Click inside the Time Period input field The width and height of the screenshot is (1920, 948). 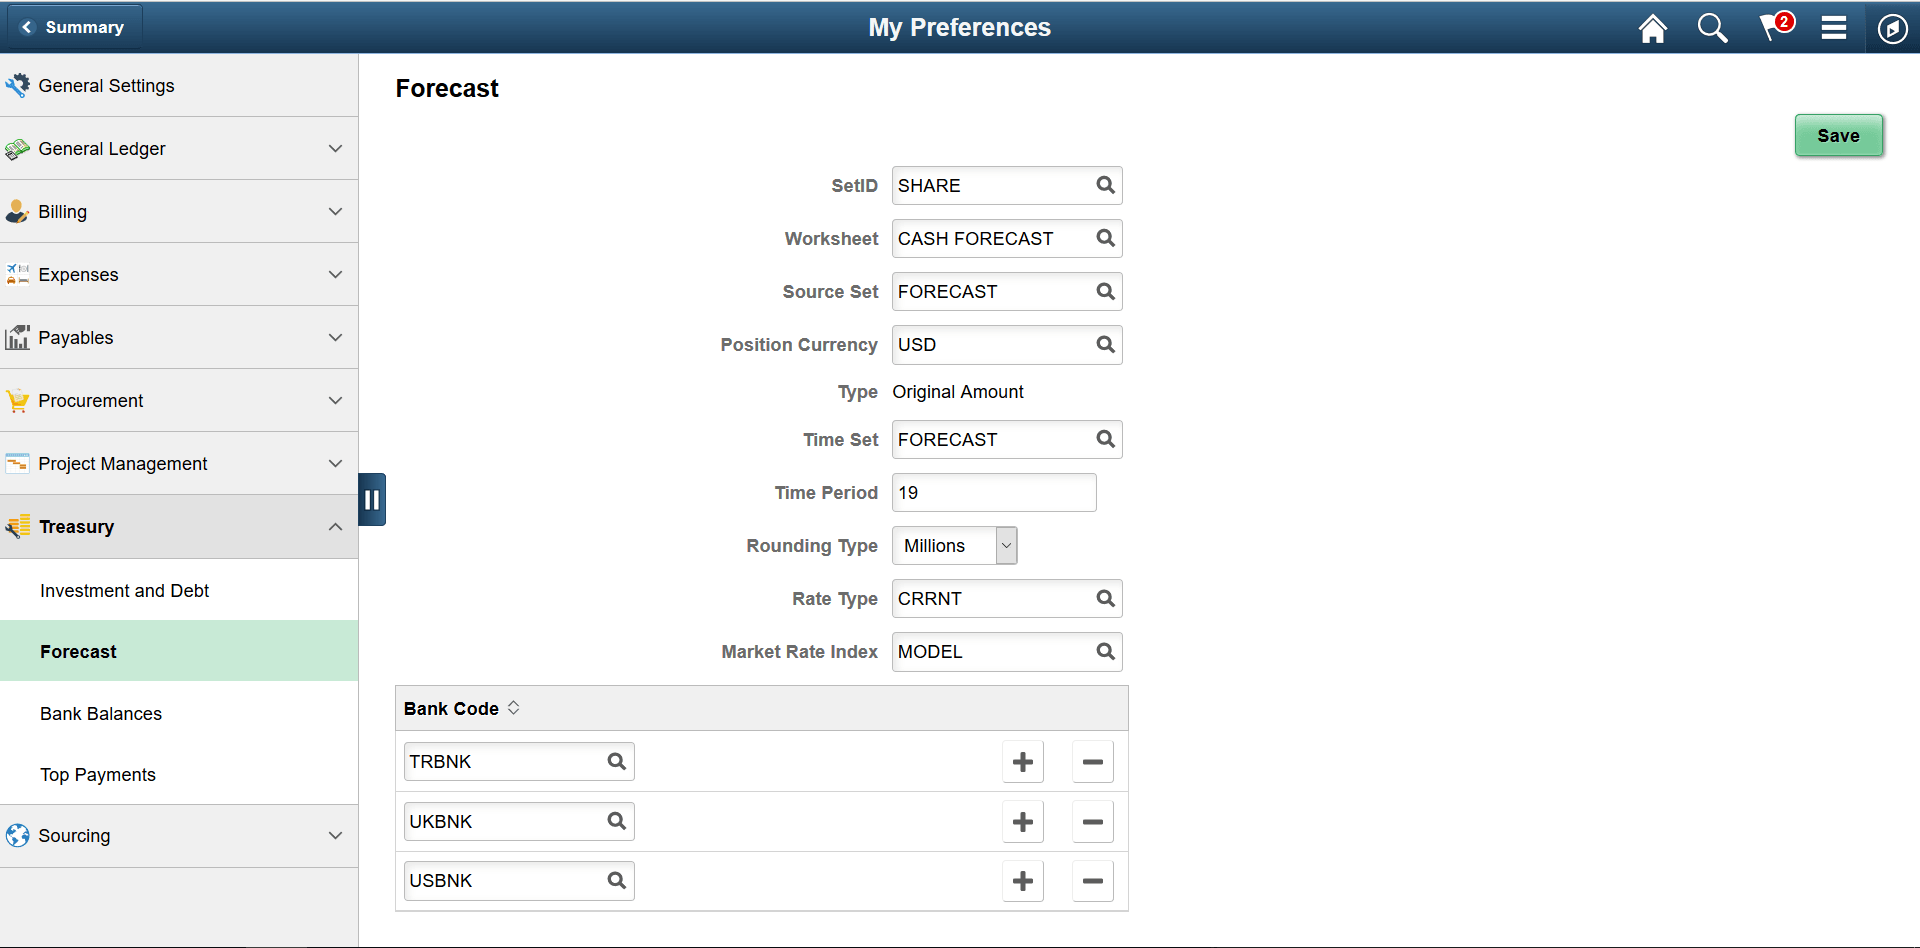point(993,492)
